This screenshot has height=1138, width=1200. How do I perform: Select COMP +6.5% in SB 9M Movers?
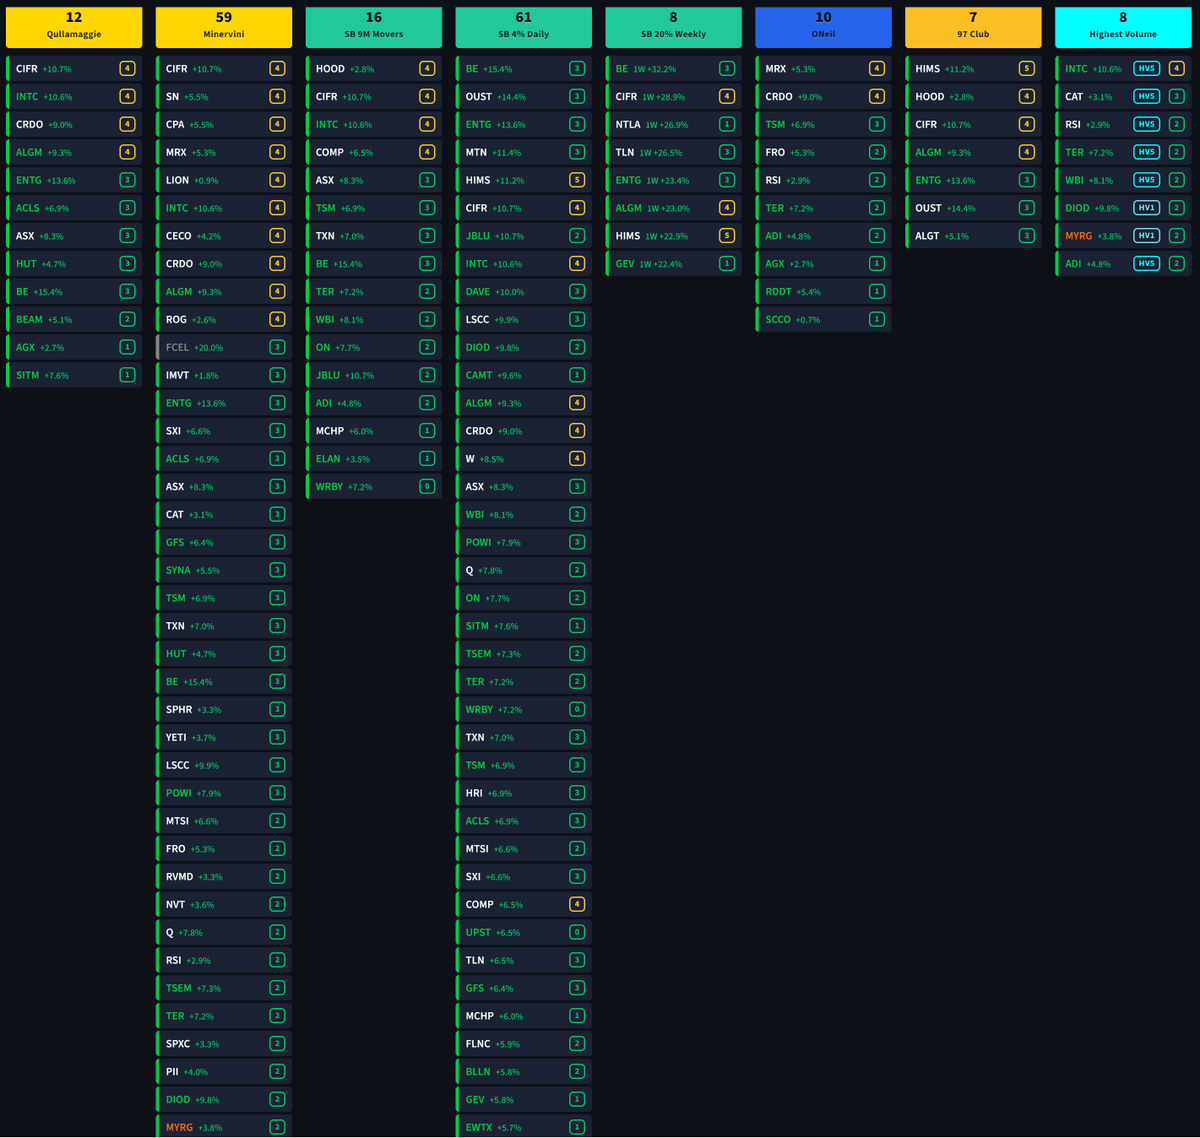(x=374, y=153)
